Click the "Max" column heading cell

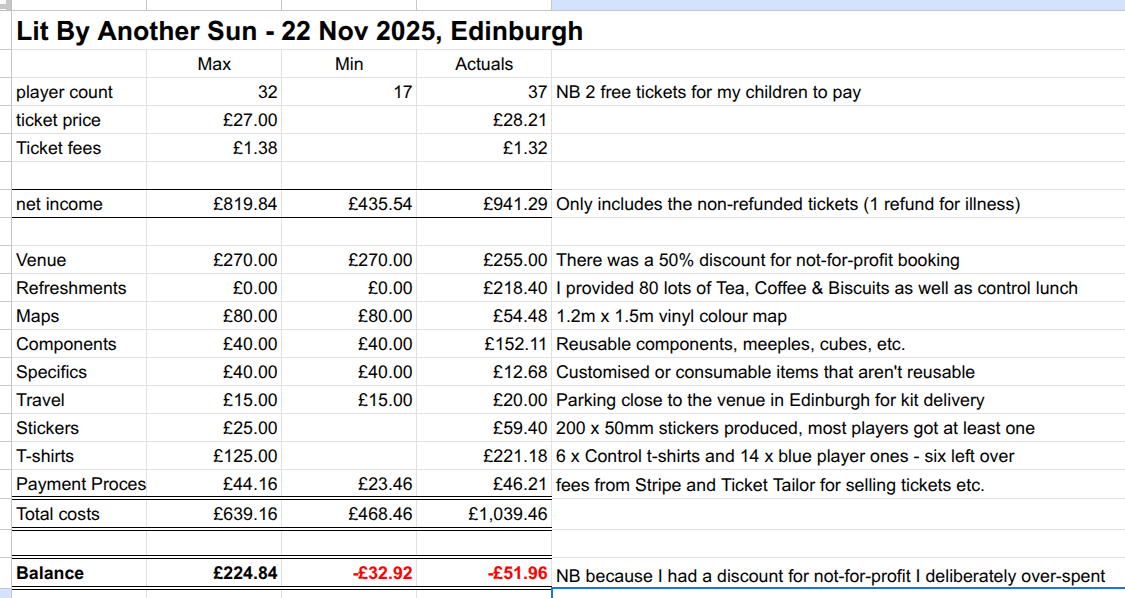coord(214,64)
